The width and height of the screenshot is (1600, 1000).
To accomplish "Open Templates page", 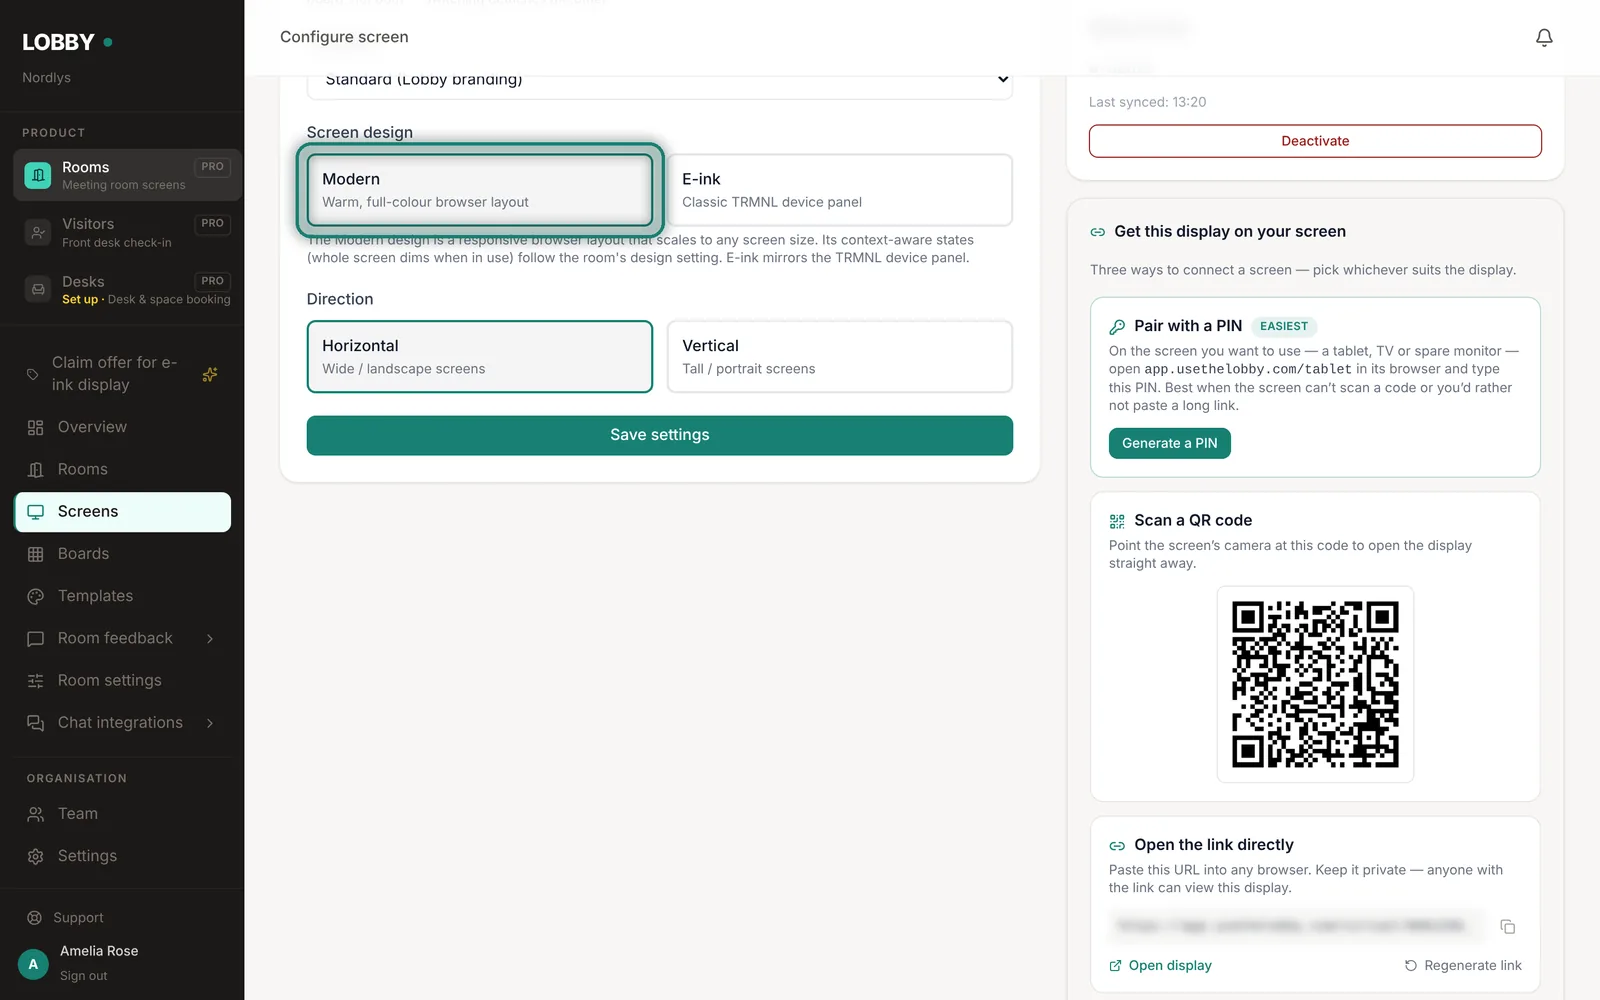I will [x=122, y=596].
